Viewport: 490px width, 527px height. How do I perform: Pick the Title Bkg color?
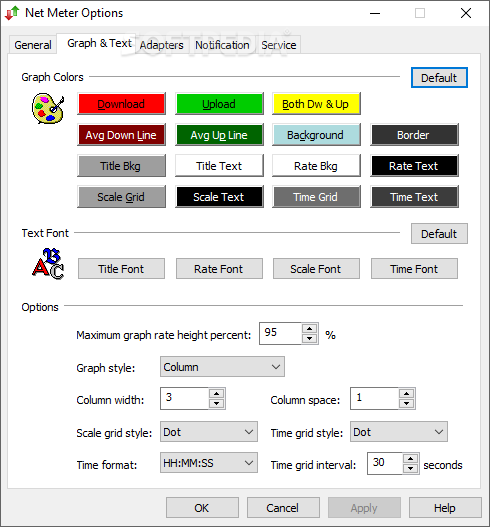coord(121,166)
